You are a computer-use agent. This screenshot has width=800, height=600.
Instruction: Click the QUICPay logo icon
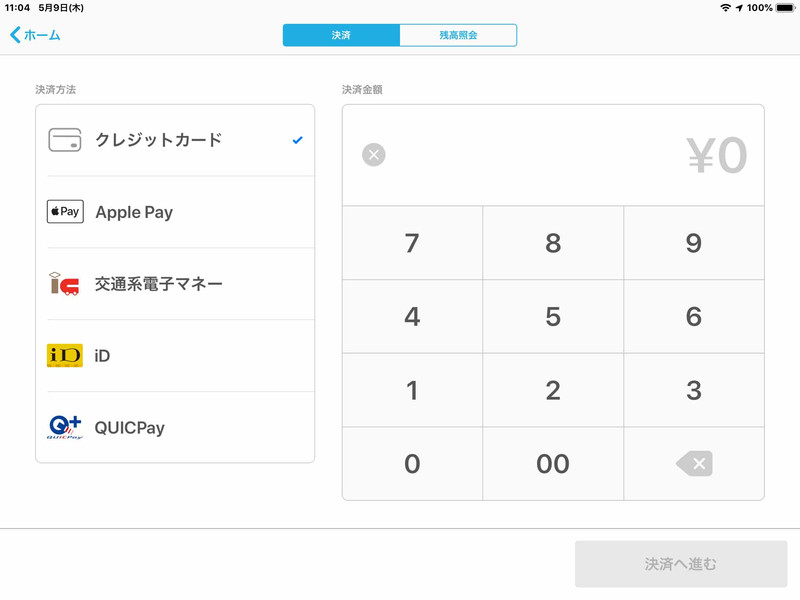pos(64,426)
